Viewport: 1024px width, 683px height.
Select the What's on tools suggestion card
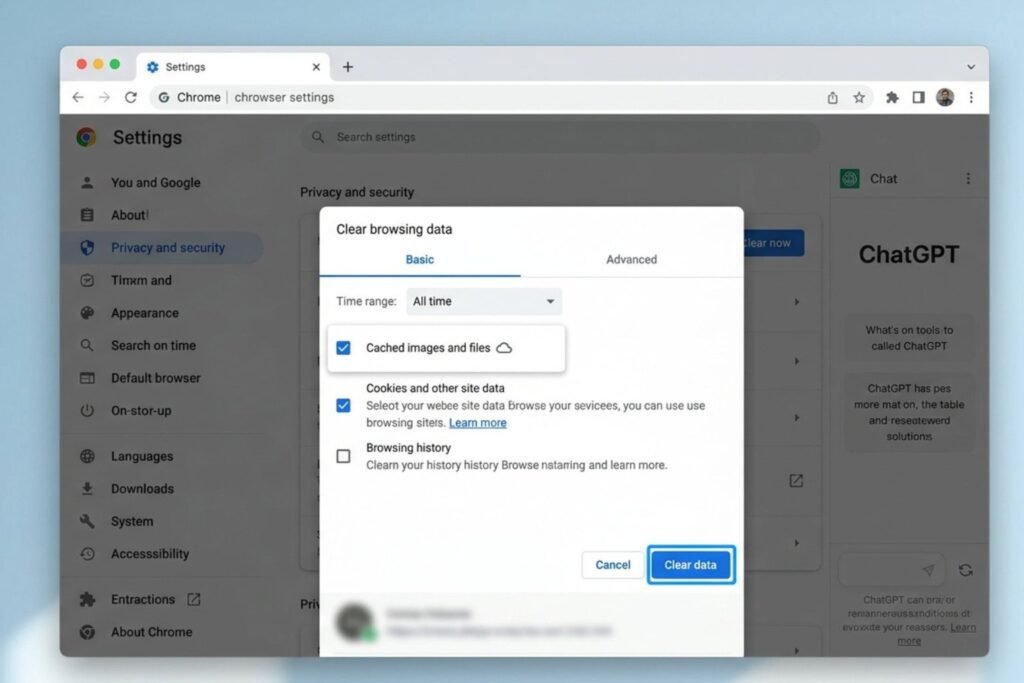point(909,338)
